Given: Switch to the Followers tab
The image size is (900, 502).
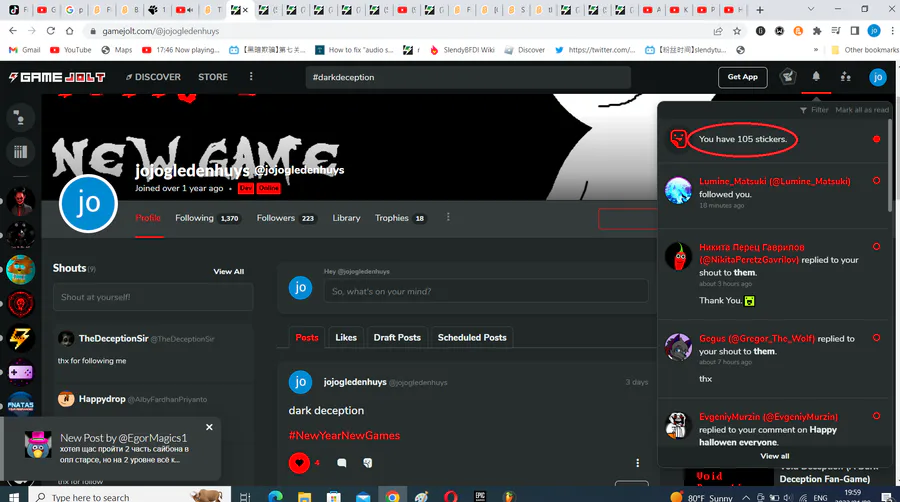Looking at the screenshot, I should 286,218.
